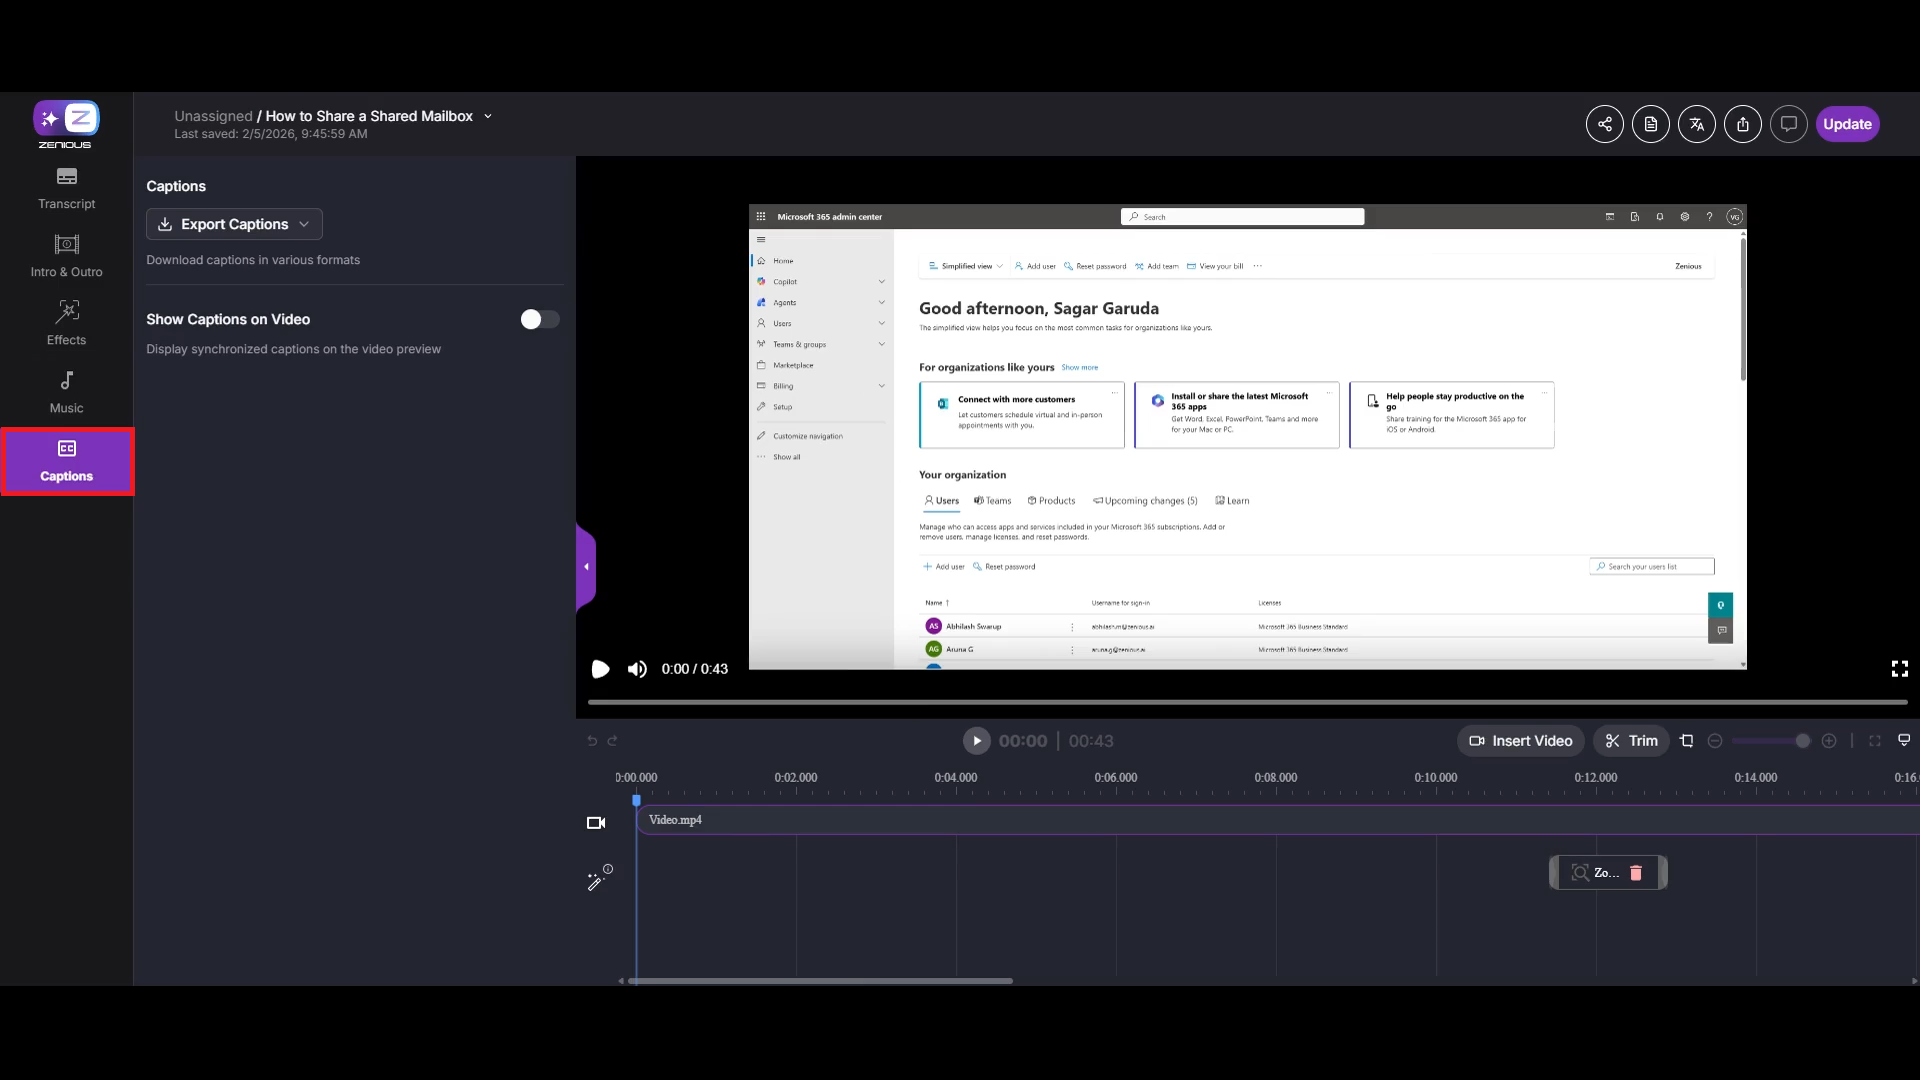Viewport: 1920px width, 1080px height.
Task: Collapse the side panel with purple arrow
Action: pos(586,567)
